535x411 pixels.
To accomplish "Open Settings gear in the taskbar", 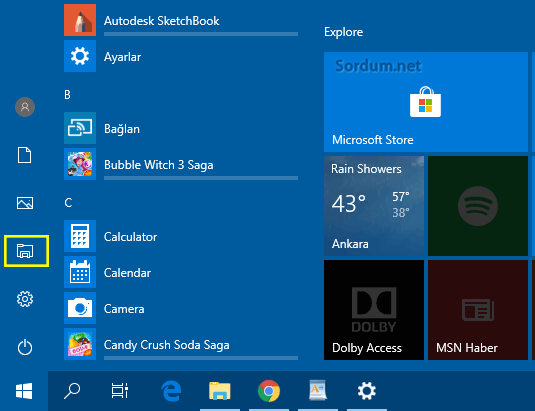I will coord(367,391).
